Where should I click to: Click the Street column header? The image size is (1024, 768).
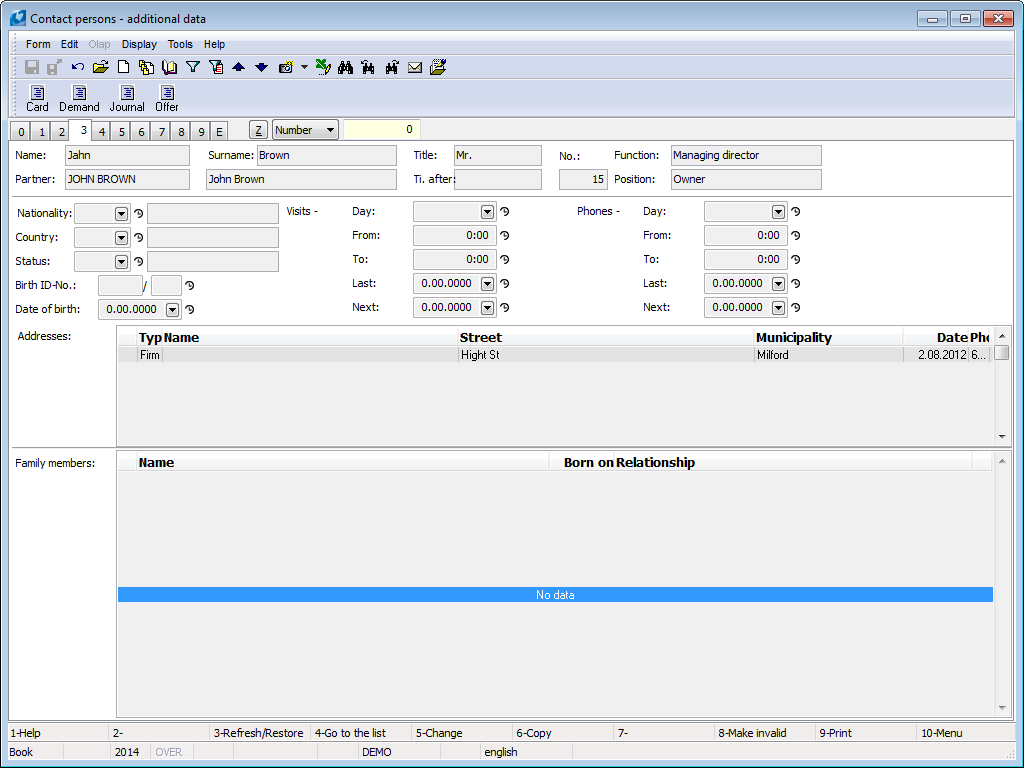(605, 338)
